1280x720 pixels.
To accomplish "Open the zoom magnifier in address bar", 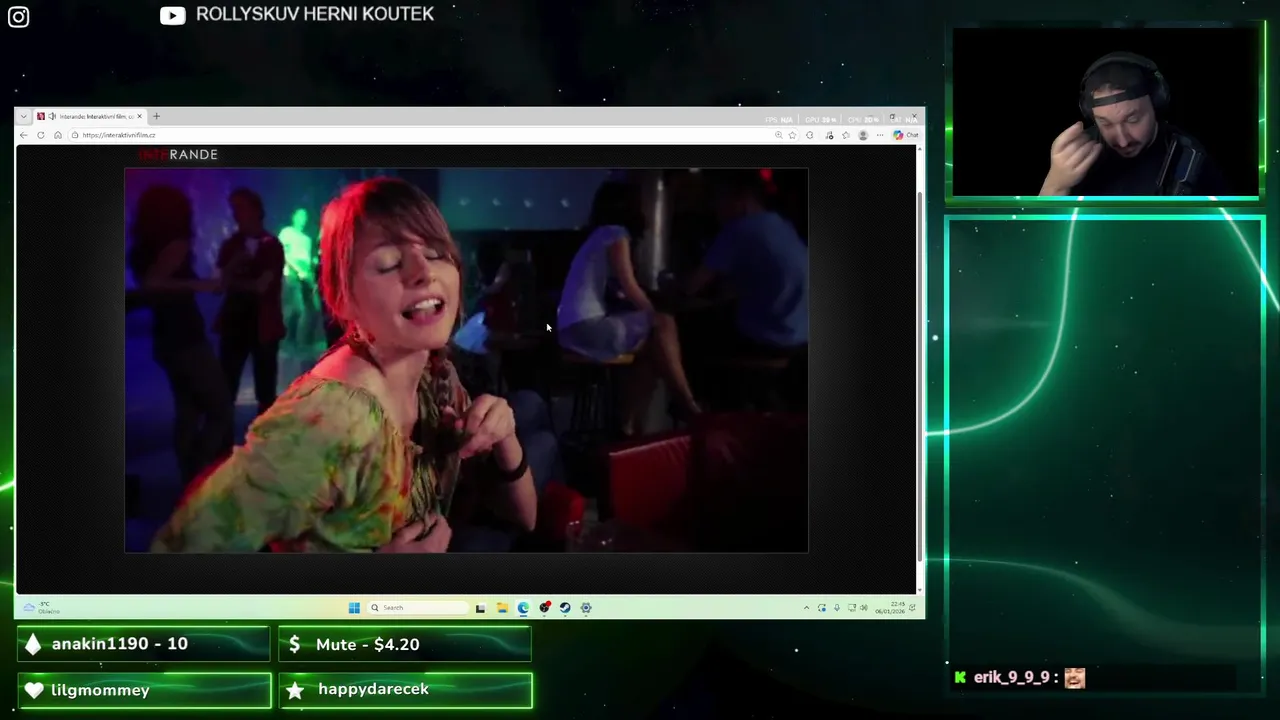I will pos(779,135).
